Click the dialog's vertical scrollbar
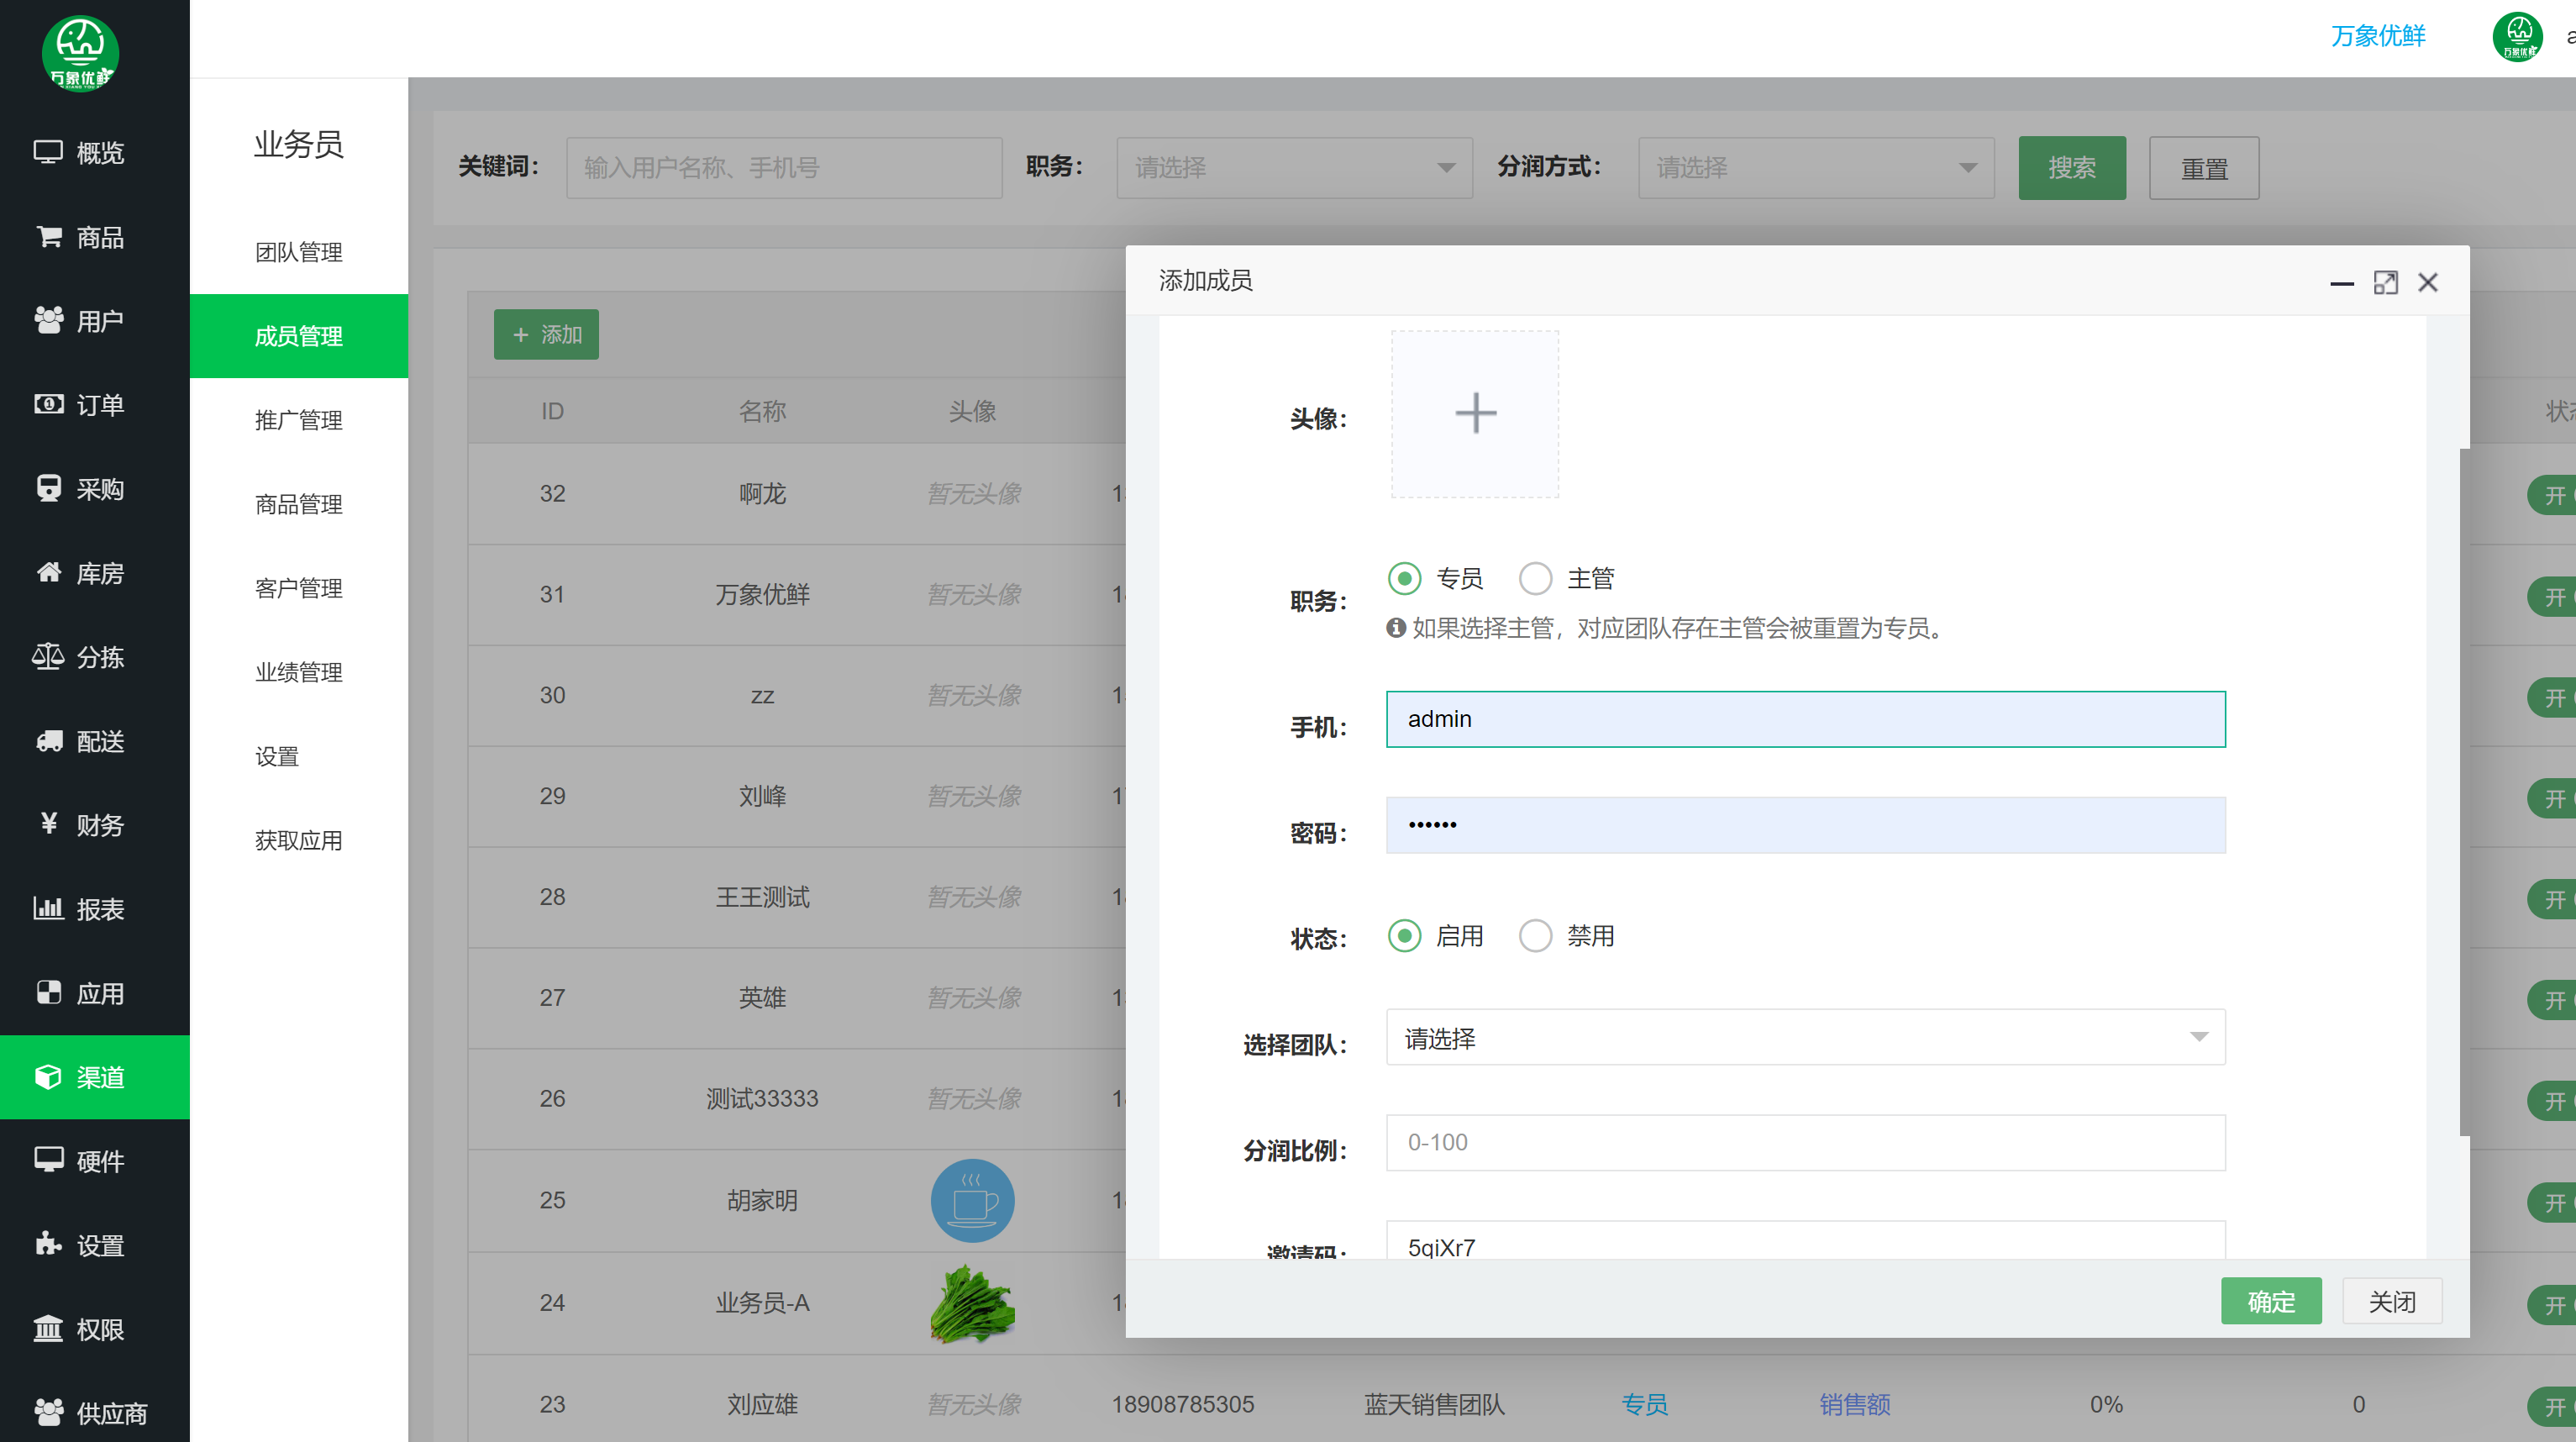 tap(2464, 790)
